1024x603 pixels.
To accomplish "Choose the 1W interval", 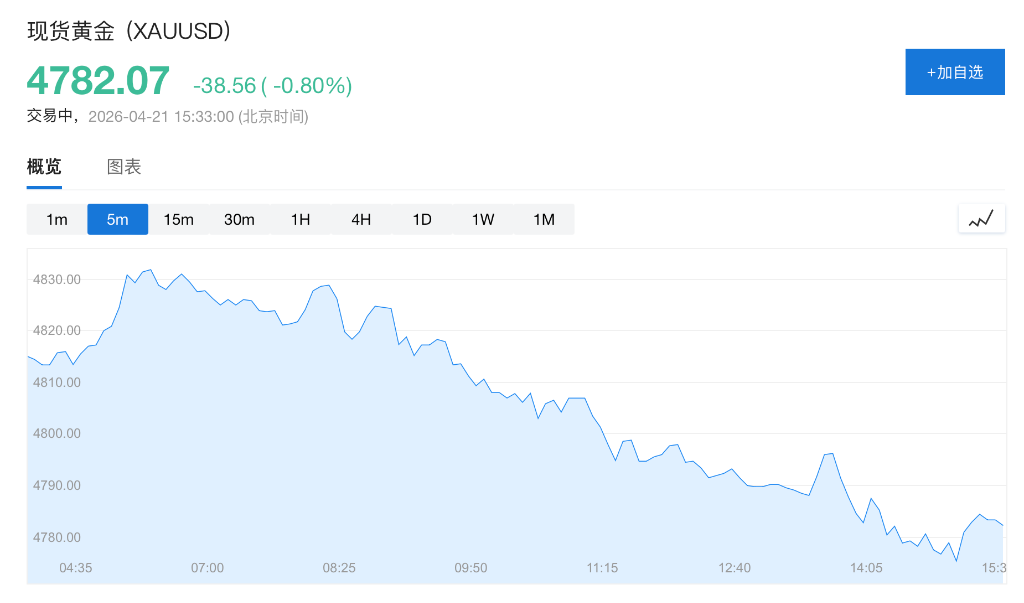I will click(x=483, y=219).
